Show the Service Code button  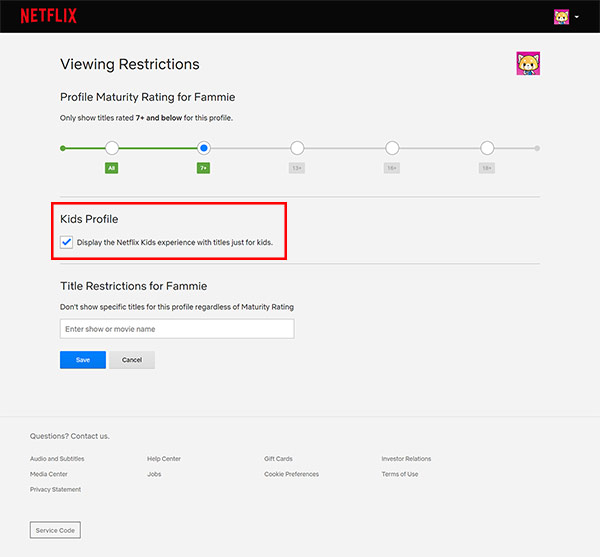[x=55, y=530]
